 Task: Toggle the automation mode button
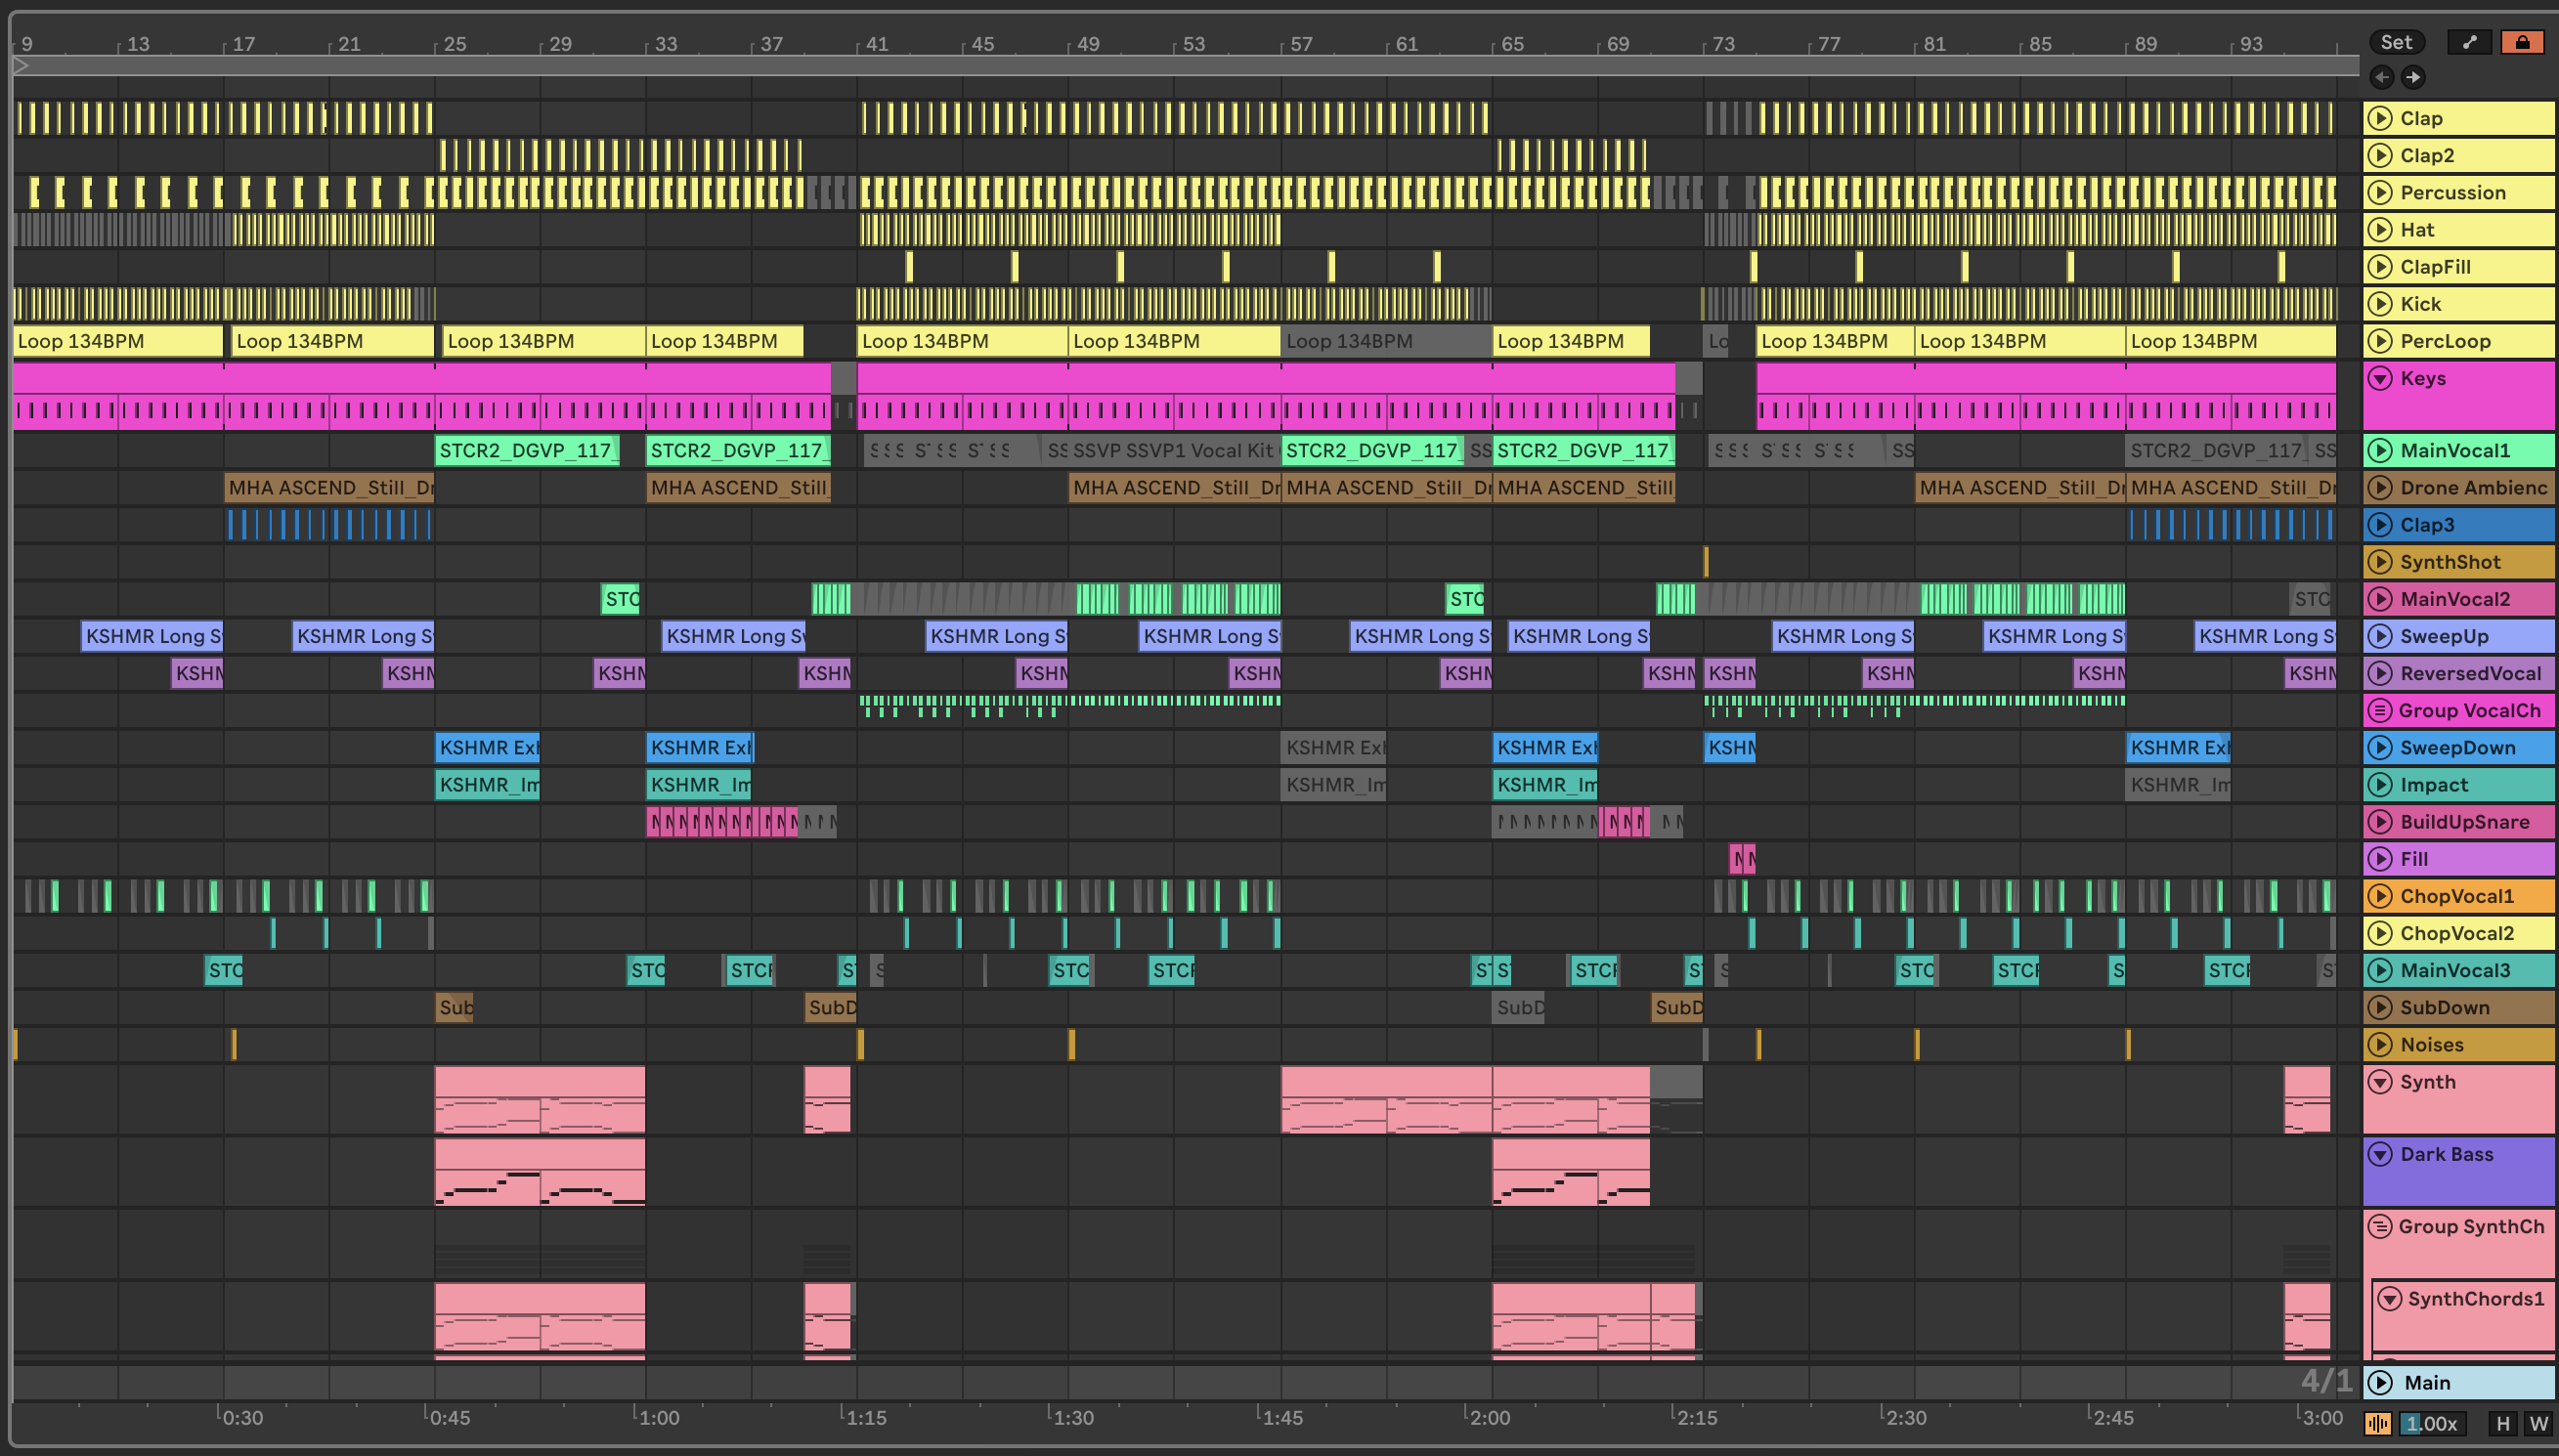pos(2469,42)
